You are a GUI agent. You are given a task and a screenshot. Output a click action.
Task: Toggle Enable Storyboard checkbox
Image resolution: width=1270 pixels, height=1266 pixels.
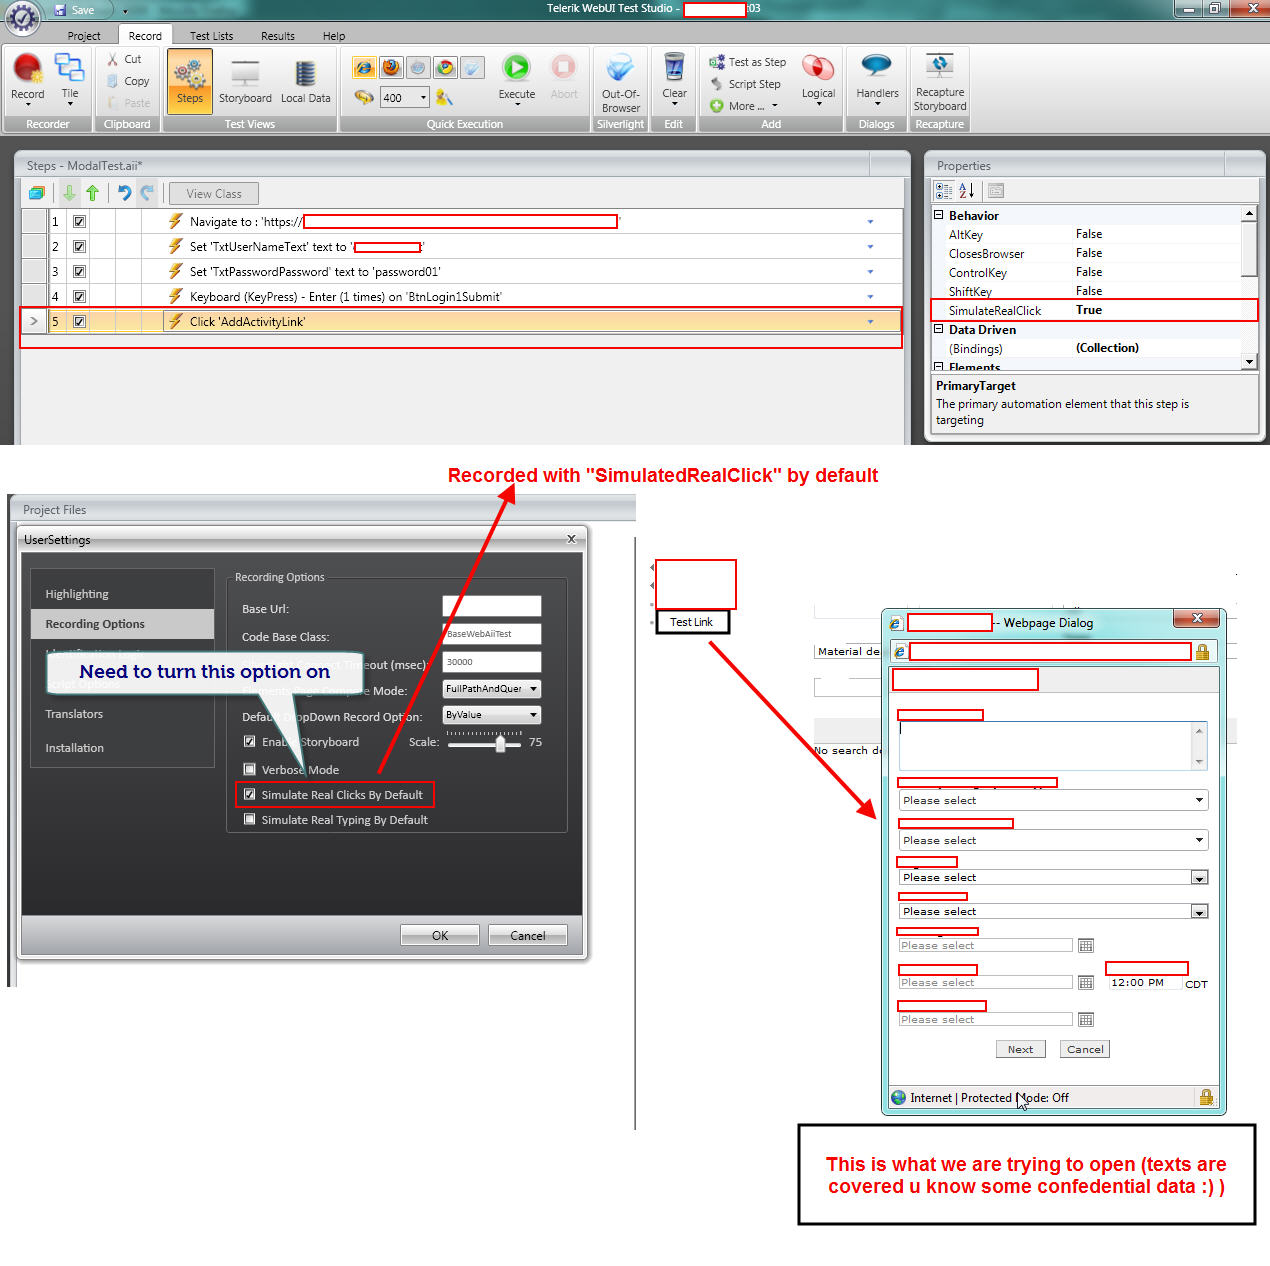pyautogui.click(x=250, y=741)
